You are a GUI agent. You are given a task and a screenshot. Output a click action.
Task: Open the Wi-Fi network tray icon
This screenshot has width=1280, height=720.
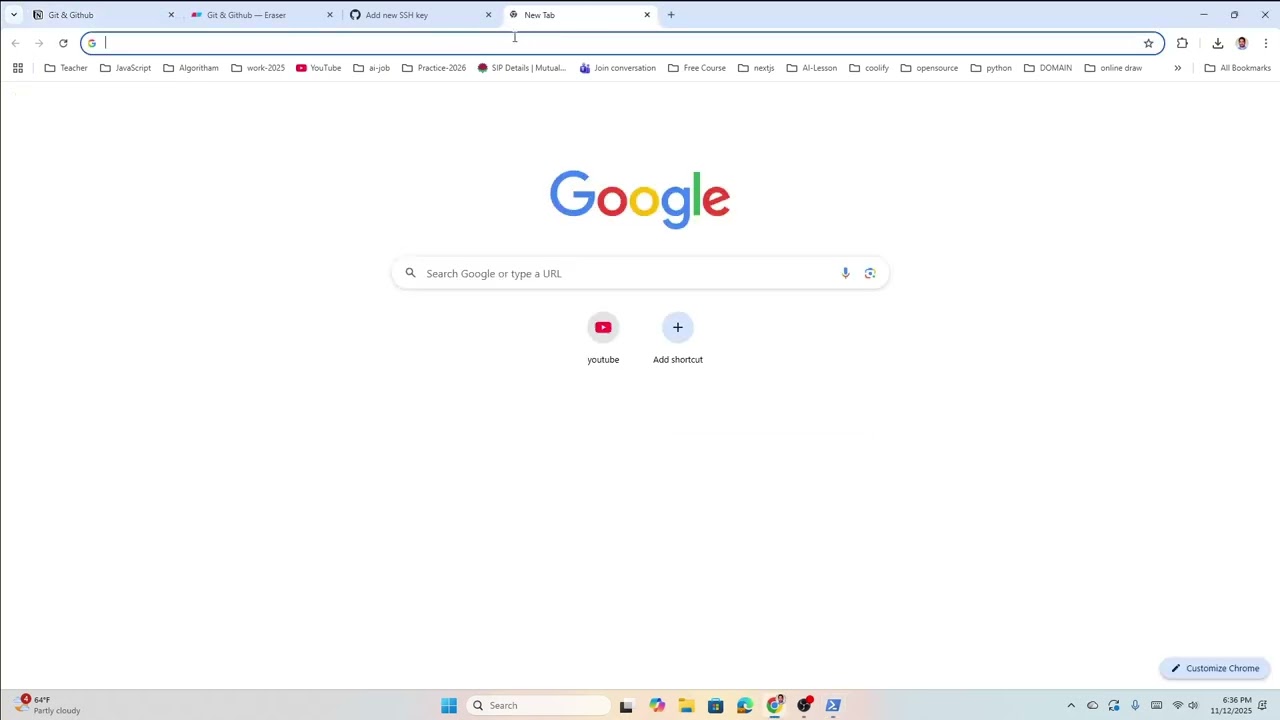(x=1177, y=705)
